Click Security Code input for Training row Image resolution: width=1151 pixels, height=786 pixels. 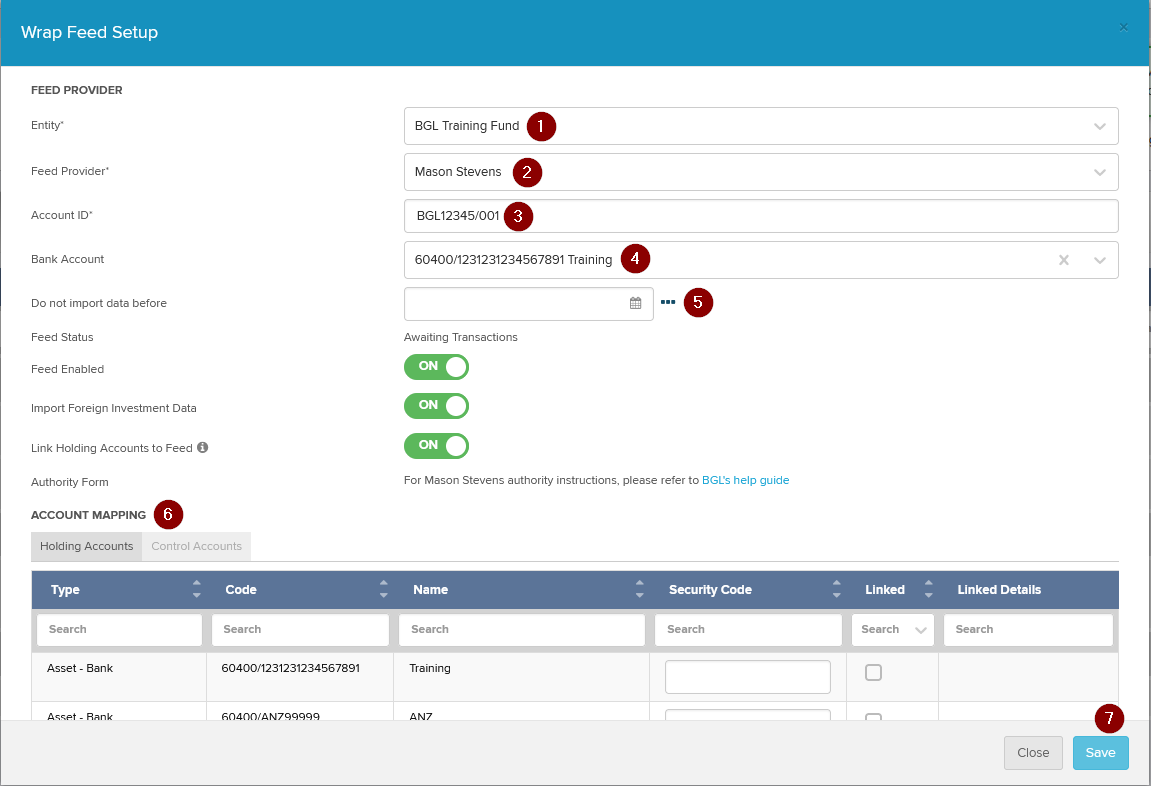pyautogui.click(x=747, y=677)
